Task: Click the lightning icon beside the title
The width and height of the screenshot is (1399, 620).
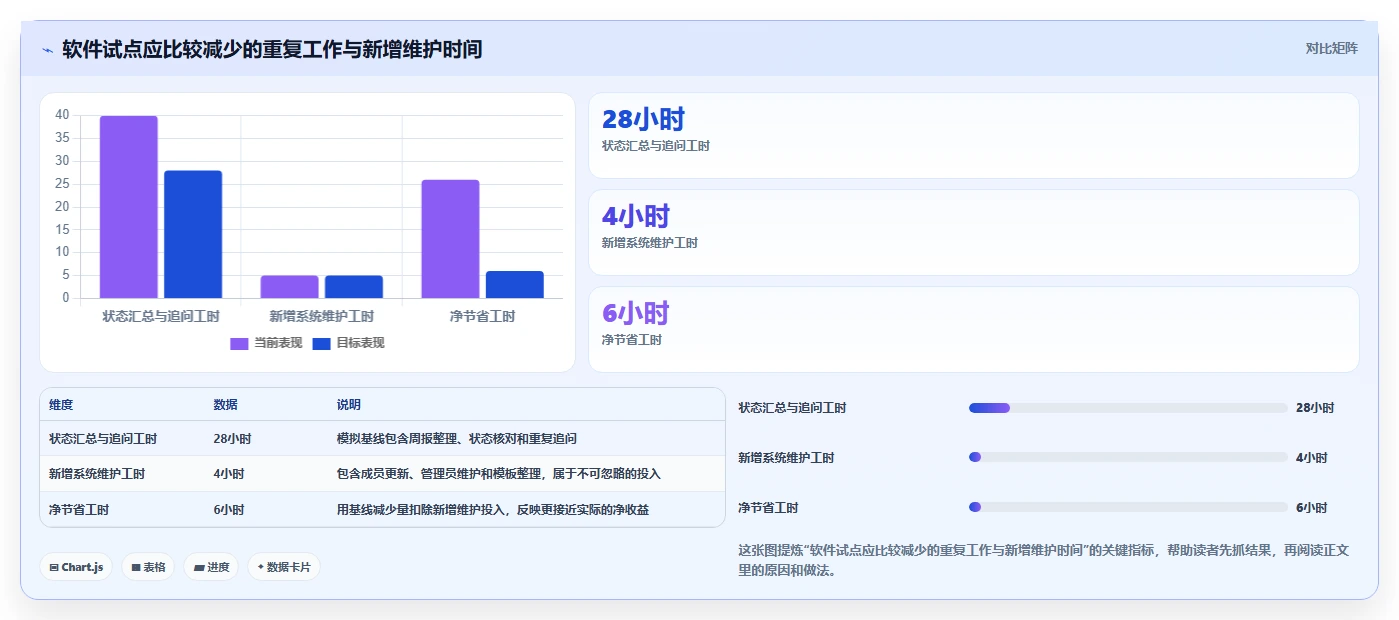Action: coord(48,50)
